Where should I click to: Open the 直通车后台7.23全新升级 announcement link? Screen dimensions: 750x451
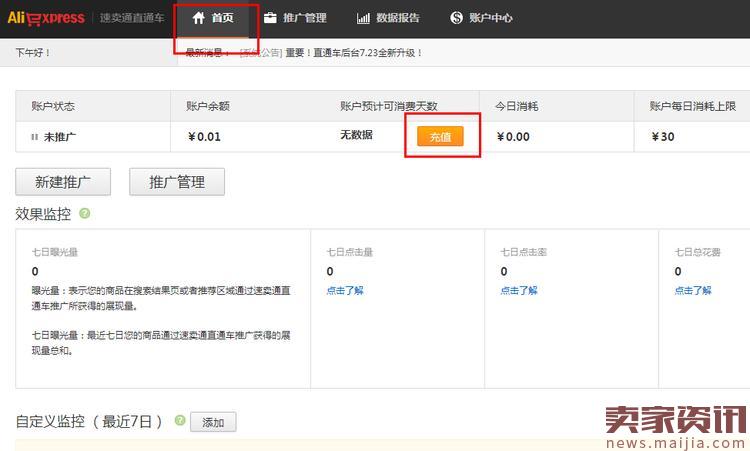pyautogui.click(x=354, y=53)
